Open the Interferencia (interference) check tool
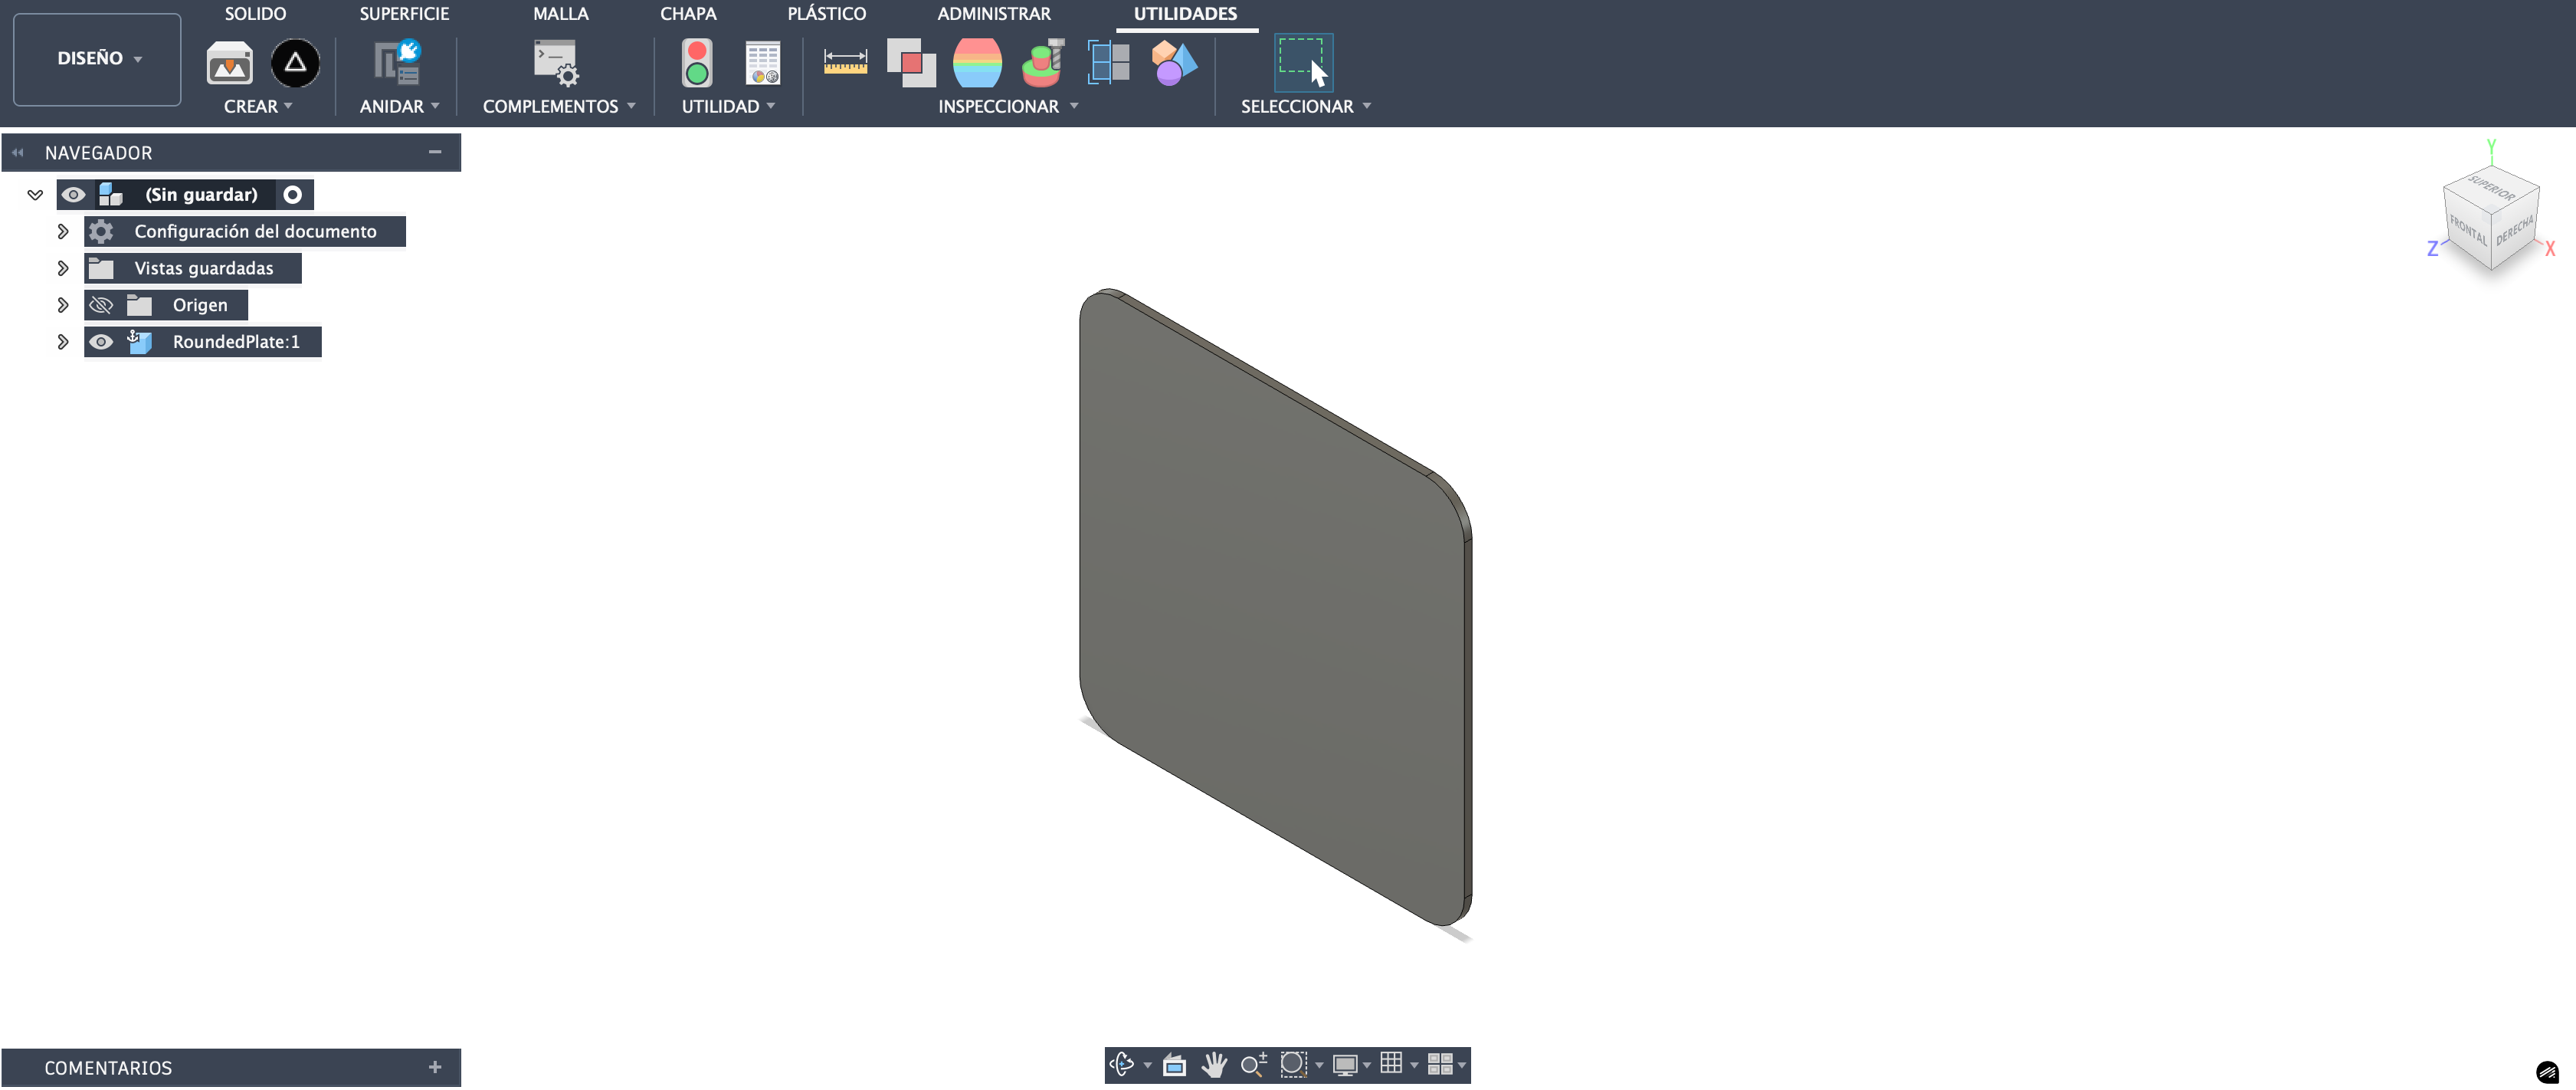 point(910,62)
